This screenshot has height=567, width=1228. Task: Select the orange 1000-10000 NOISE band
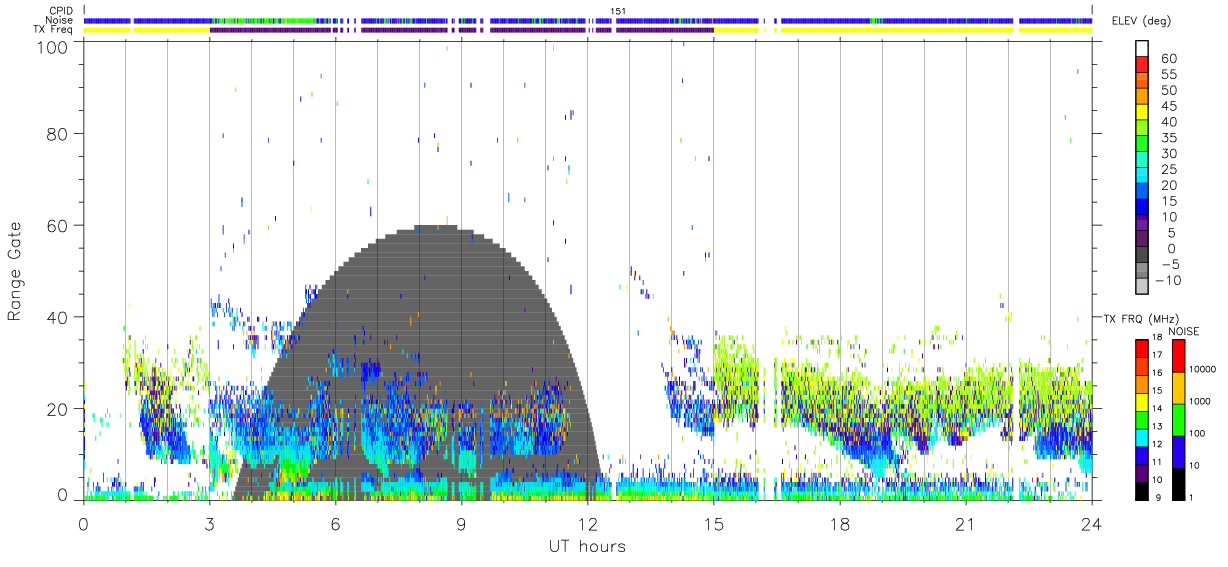point(1177,386)
